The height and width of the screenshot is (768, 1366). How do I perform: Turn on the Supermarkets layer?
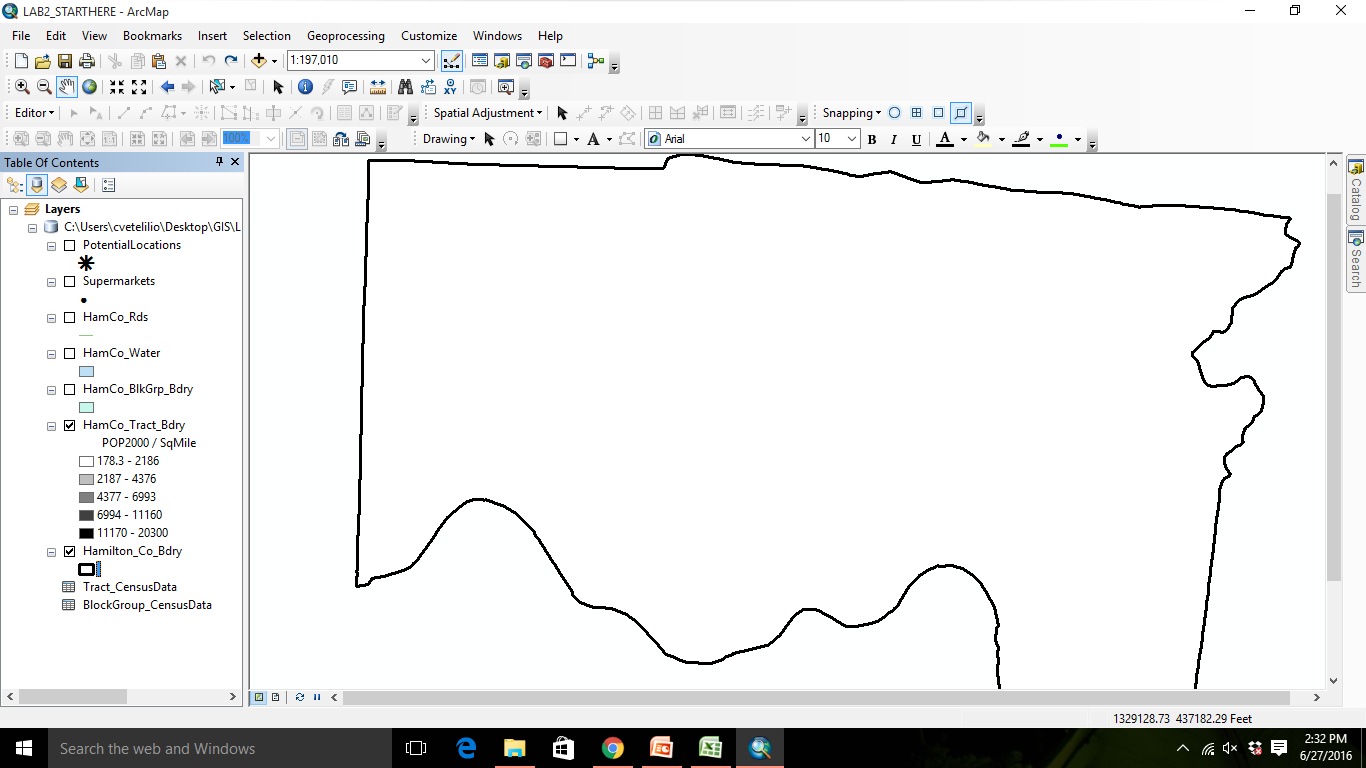[69, 281]
